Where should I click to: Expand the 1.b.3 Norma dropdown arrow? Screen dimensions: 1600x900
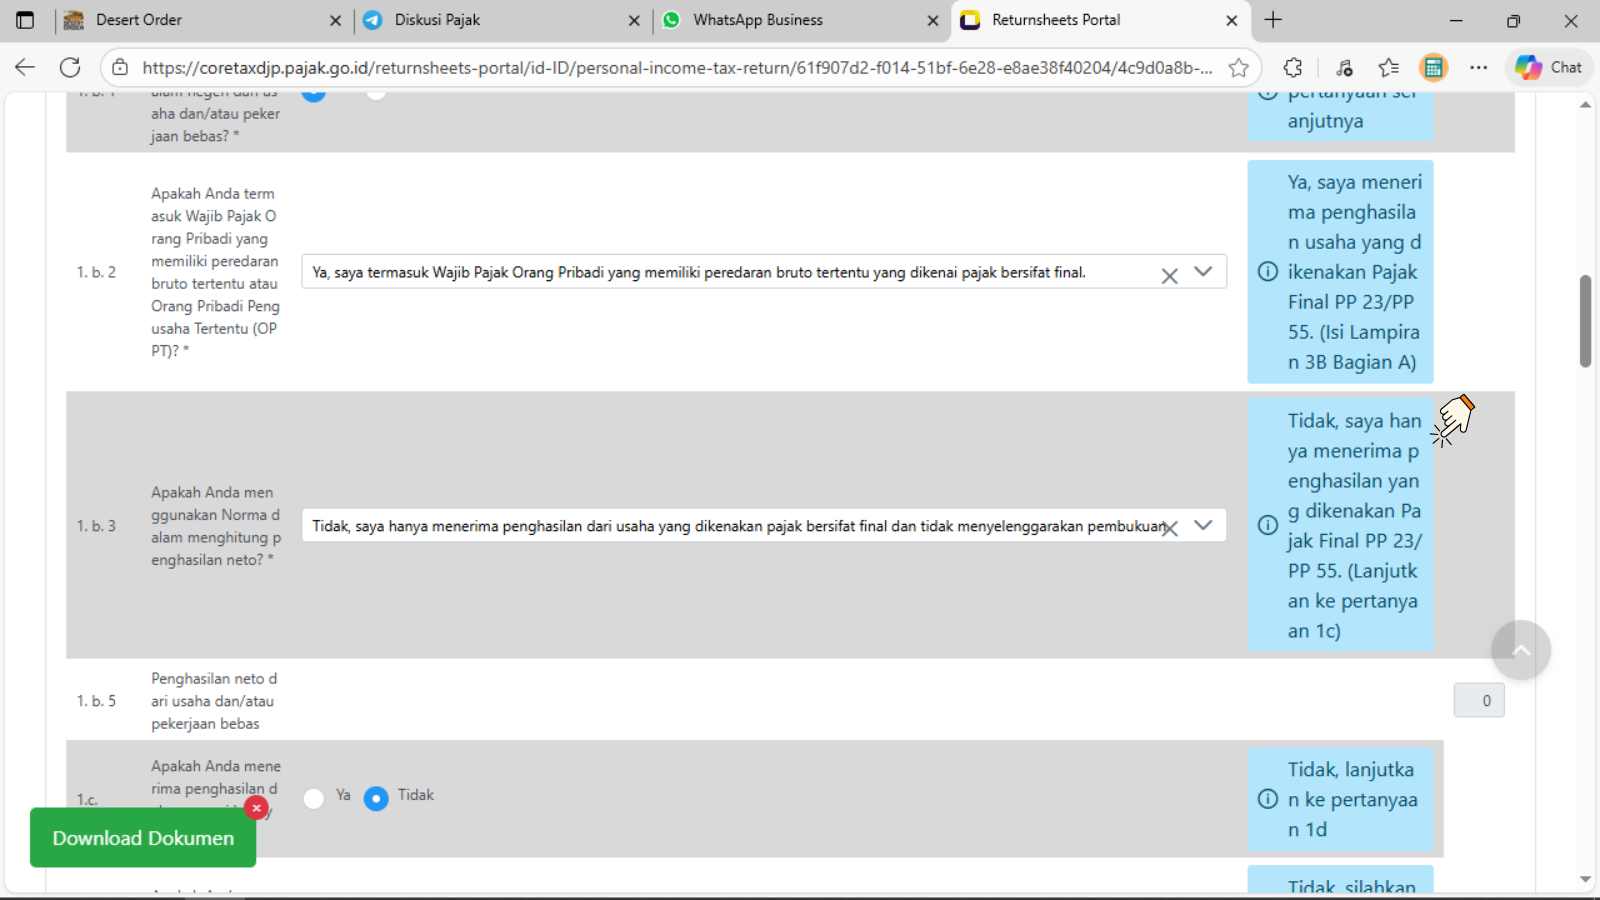tap(1203, 525)
